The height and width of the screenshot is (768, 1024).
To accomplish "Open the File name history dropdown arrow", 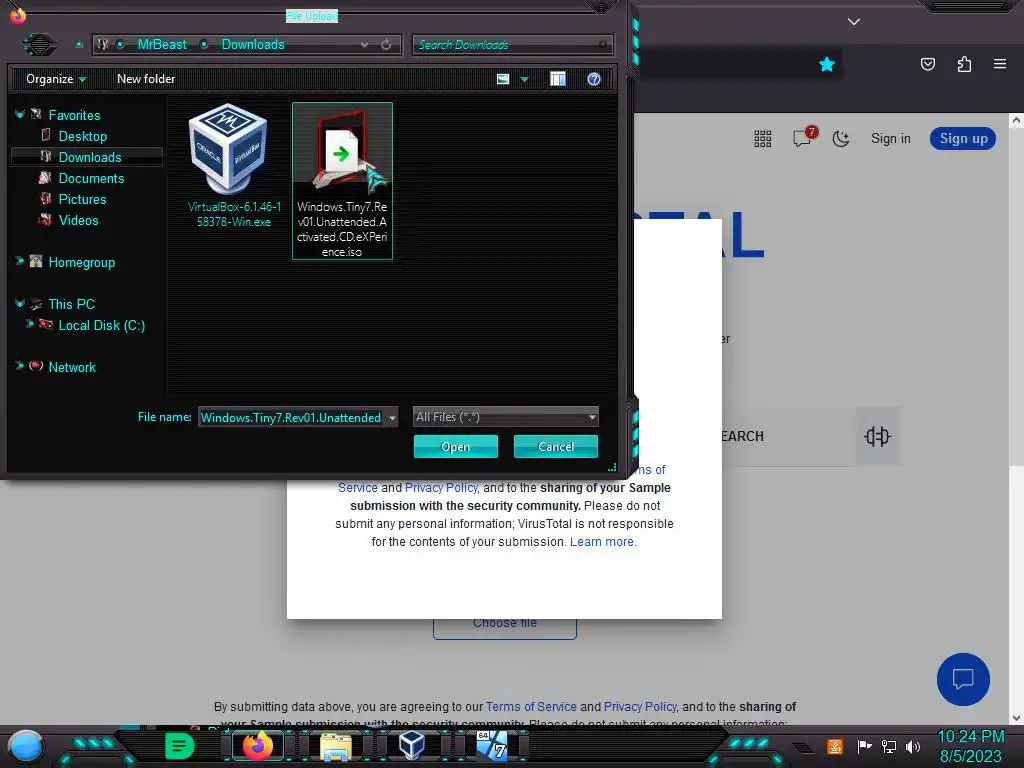I will pyautogui.click(x=392, y=417).
